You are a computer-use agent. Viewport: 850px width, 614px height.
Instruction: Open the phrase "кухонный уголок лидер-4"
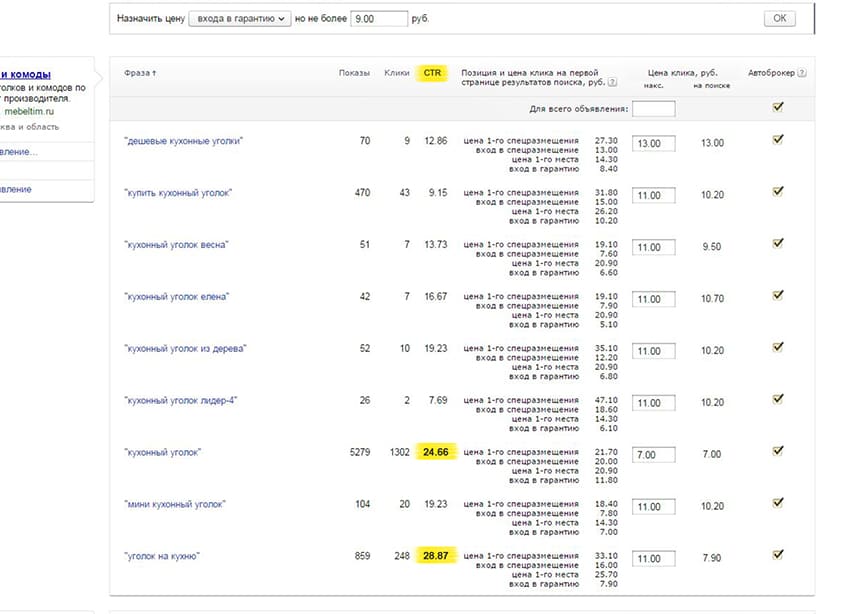point(180,401)
